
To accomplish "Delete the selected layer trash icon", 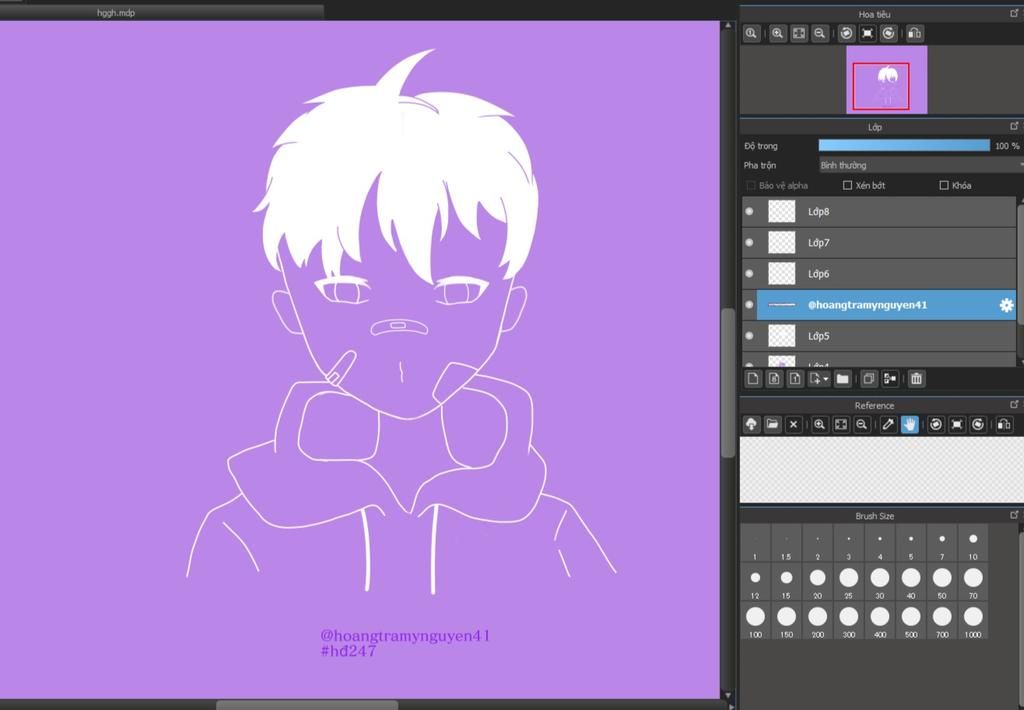I will [x=916, y=379].
